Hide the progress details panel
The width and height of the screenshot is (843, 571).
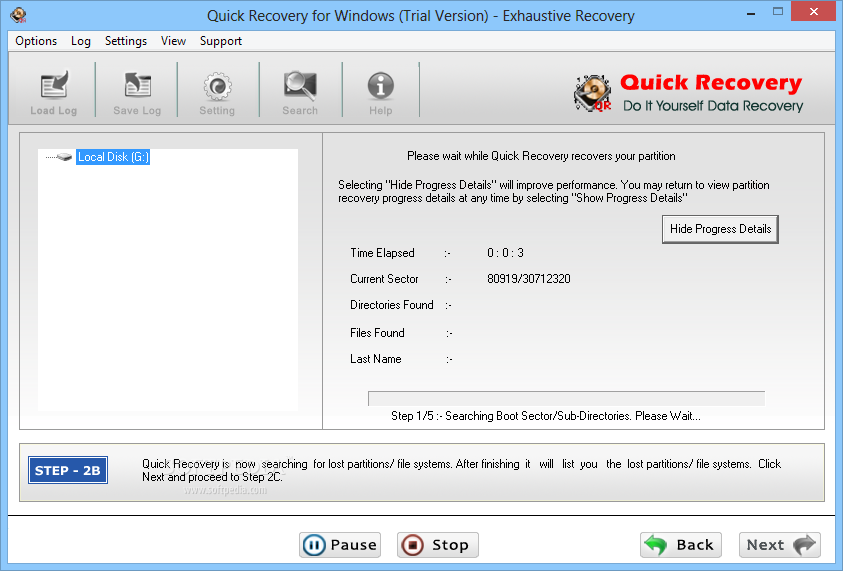click(x=720, y=229)
